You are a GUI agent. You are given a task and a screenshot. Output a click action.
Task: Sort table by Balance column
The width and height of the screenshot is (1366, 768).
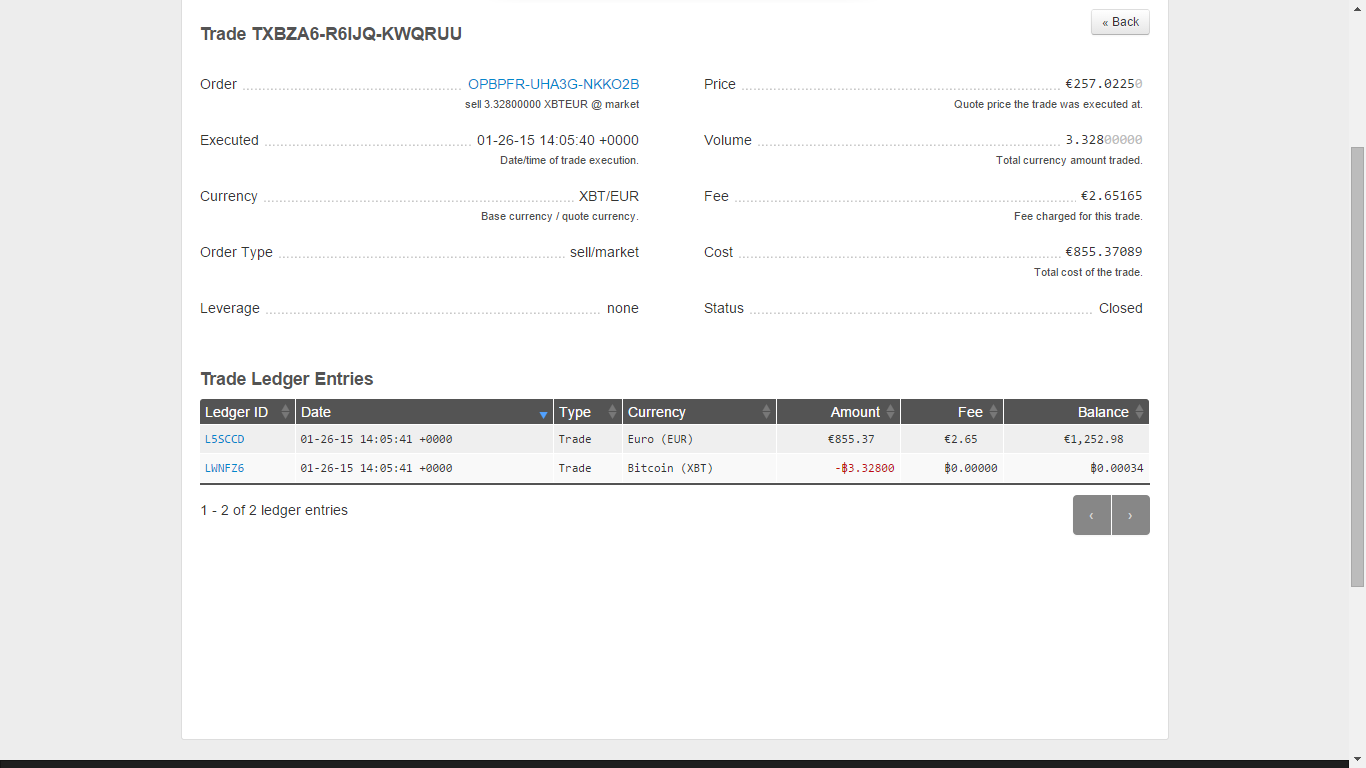(1076, 412)
